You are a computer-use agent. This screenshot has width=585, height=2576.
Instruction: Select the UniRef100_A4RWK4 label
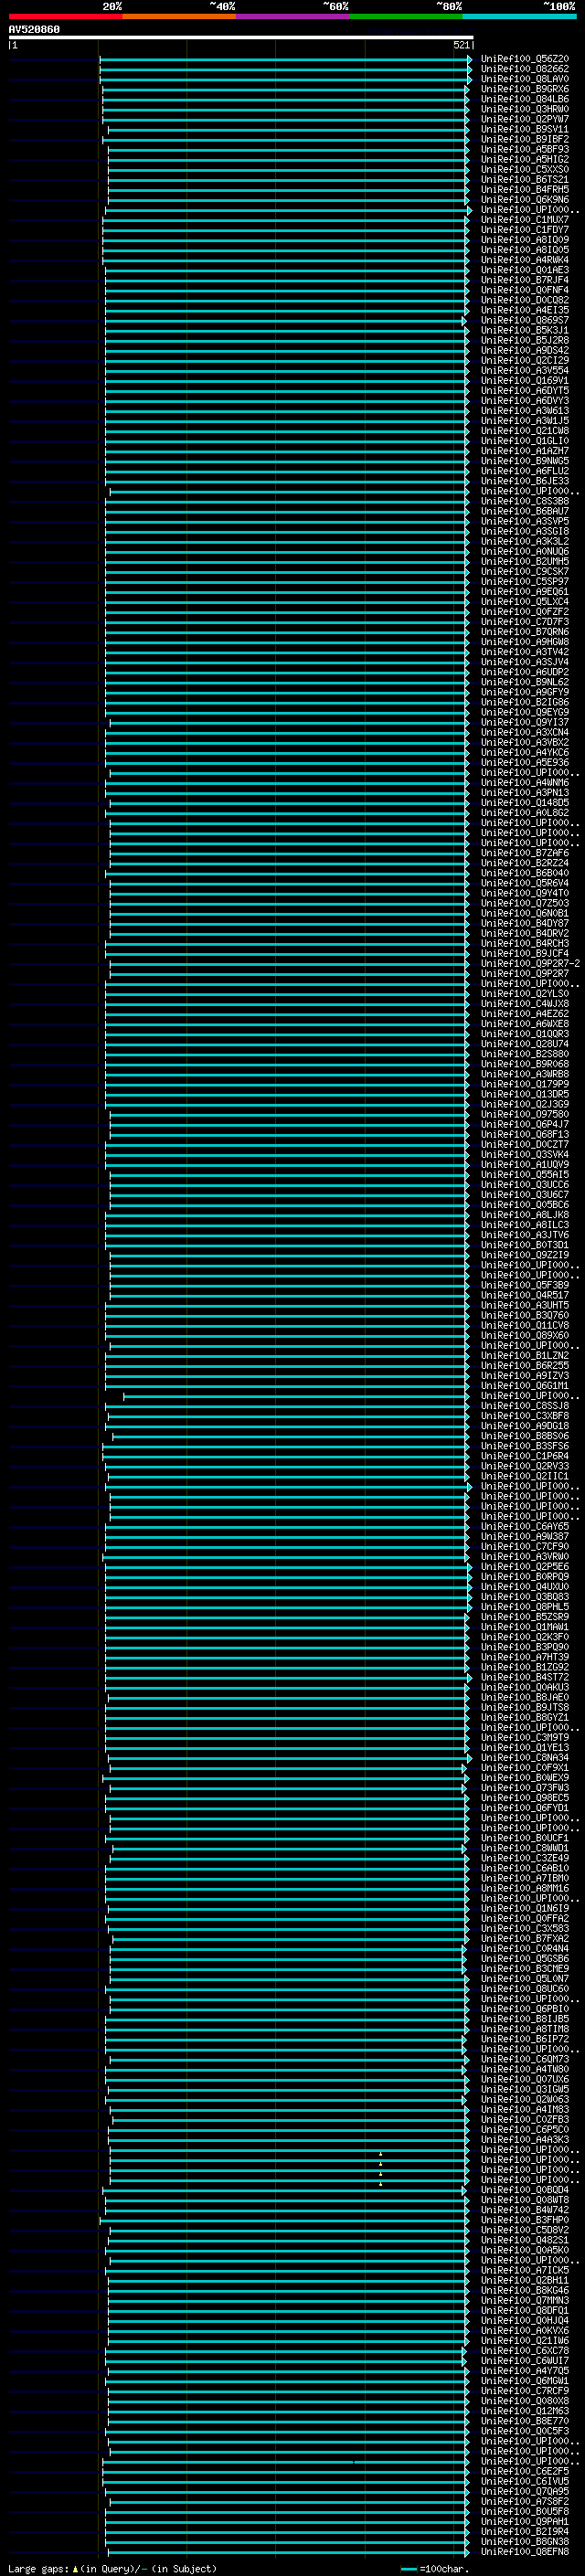(525, 260)
